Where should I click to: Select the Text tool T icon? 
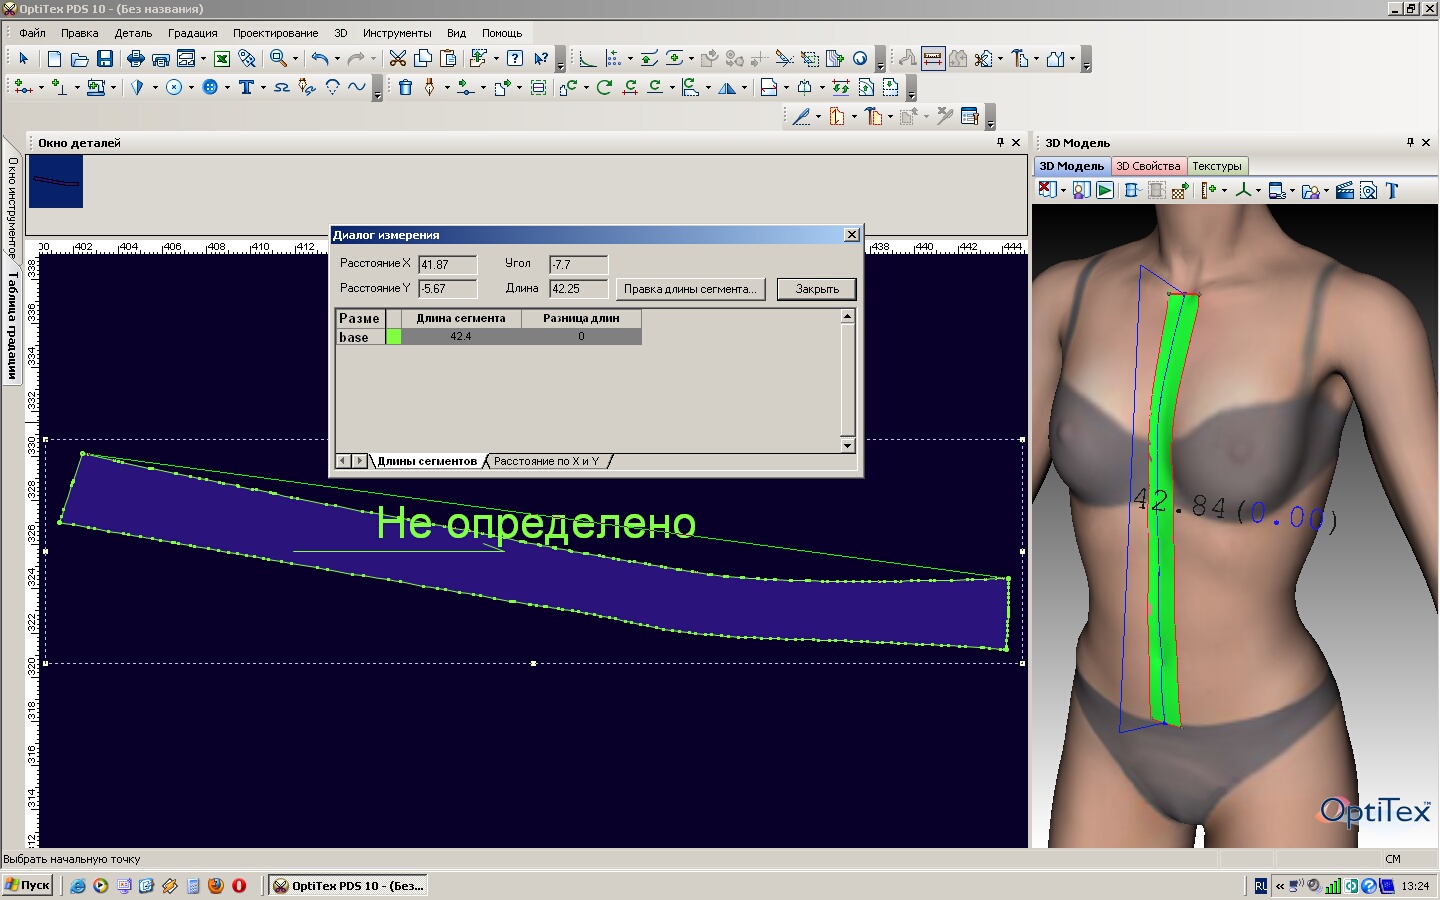(246, 88)
